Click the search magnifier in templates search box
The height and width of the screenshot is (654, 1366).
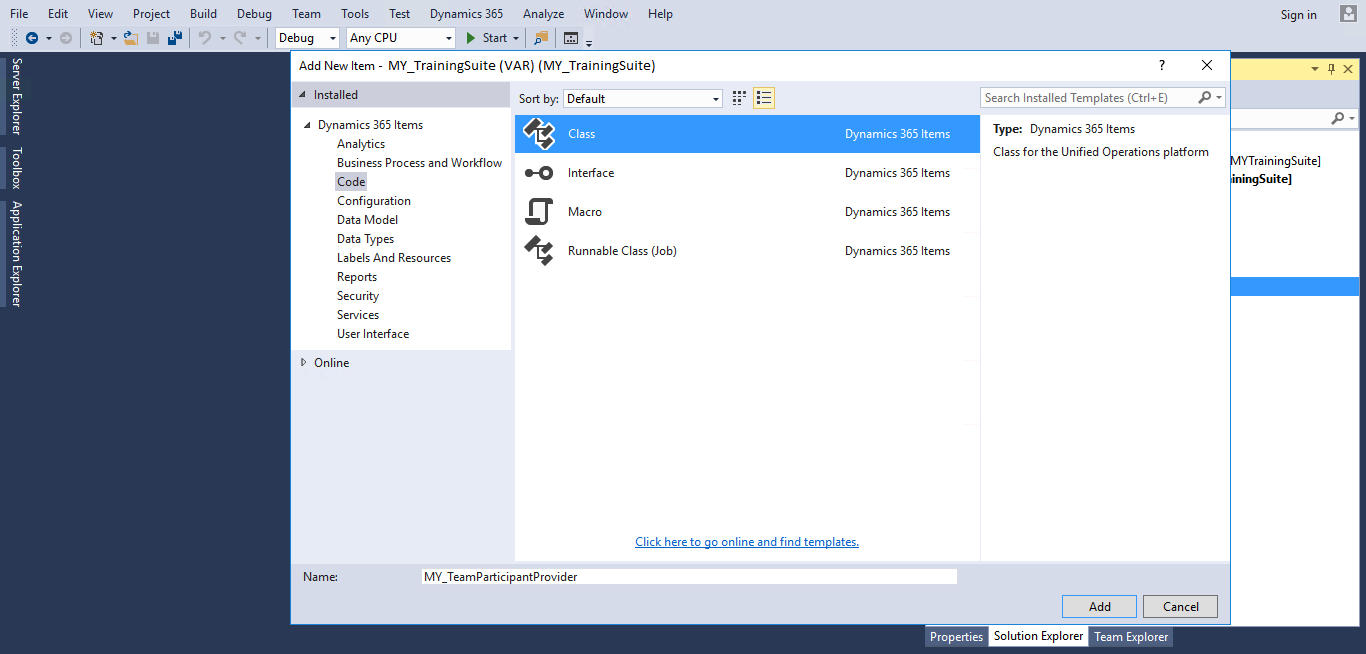tap(1206, 97)
